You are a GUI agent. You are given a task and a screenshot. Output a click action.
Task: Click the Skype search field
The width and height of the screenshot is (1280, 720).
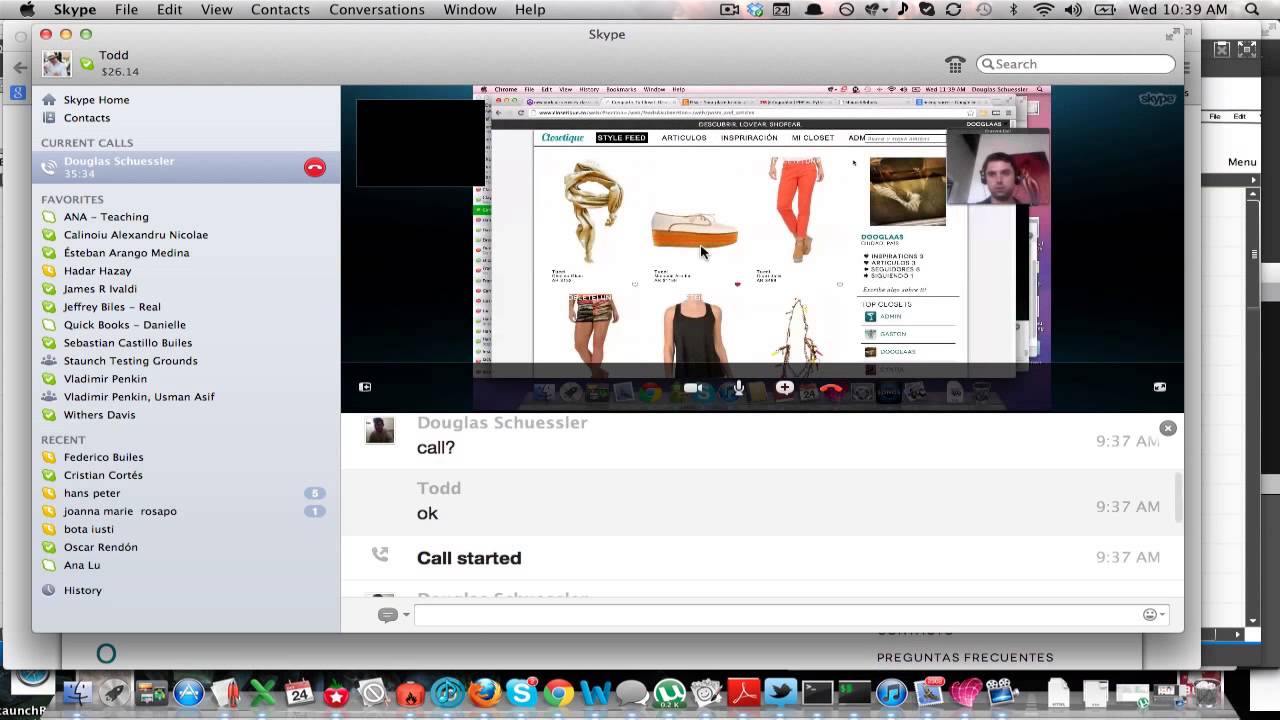[1075, 64]
